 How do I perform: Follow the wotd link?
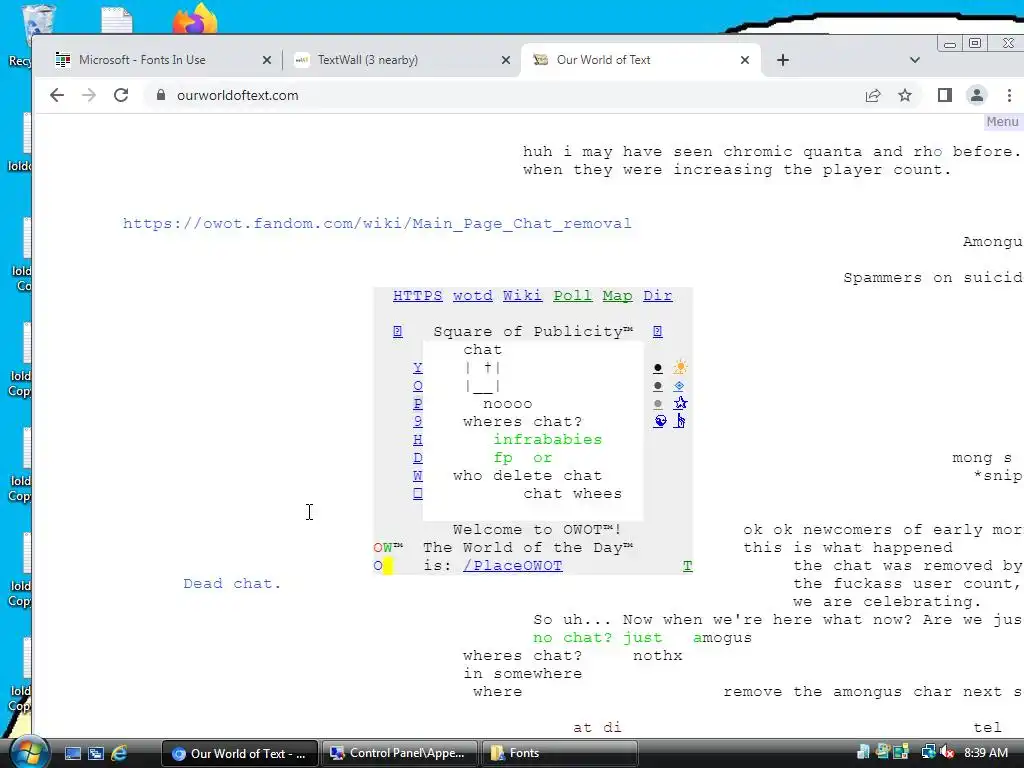click(473, 296)
